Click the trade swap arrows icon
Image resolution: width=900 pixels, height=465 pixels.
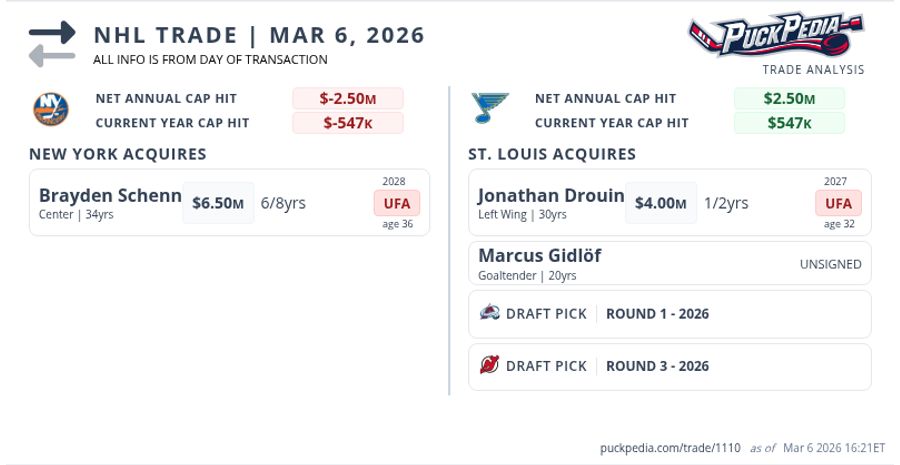(52, 44)
